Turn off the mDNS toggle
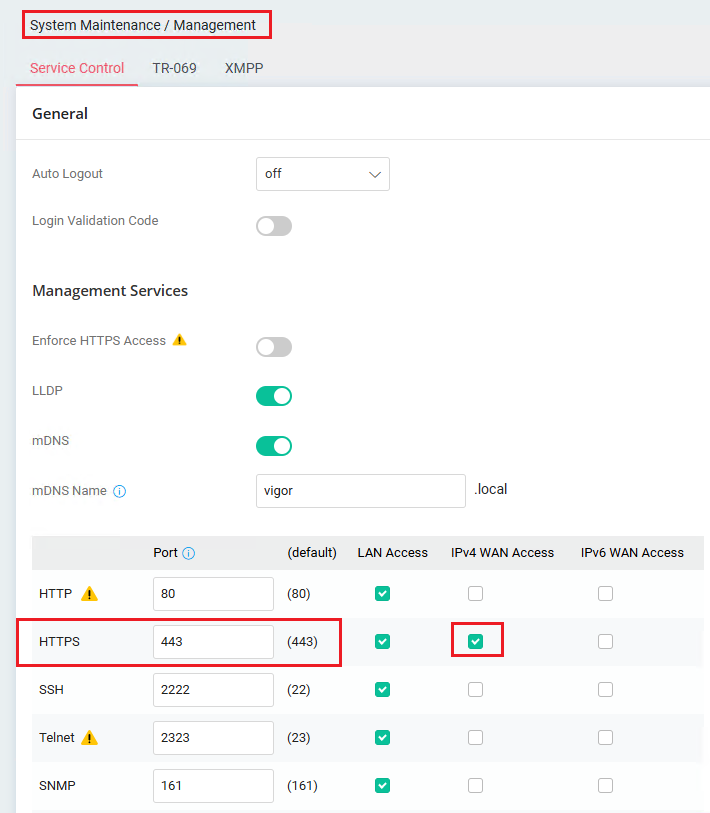710x813 pixels. [x=274, y=446]
